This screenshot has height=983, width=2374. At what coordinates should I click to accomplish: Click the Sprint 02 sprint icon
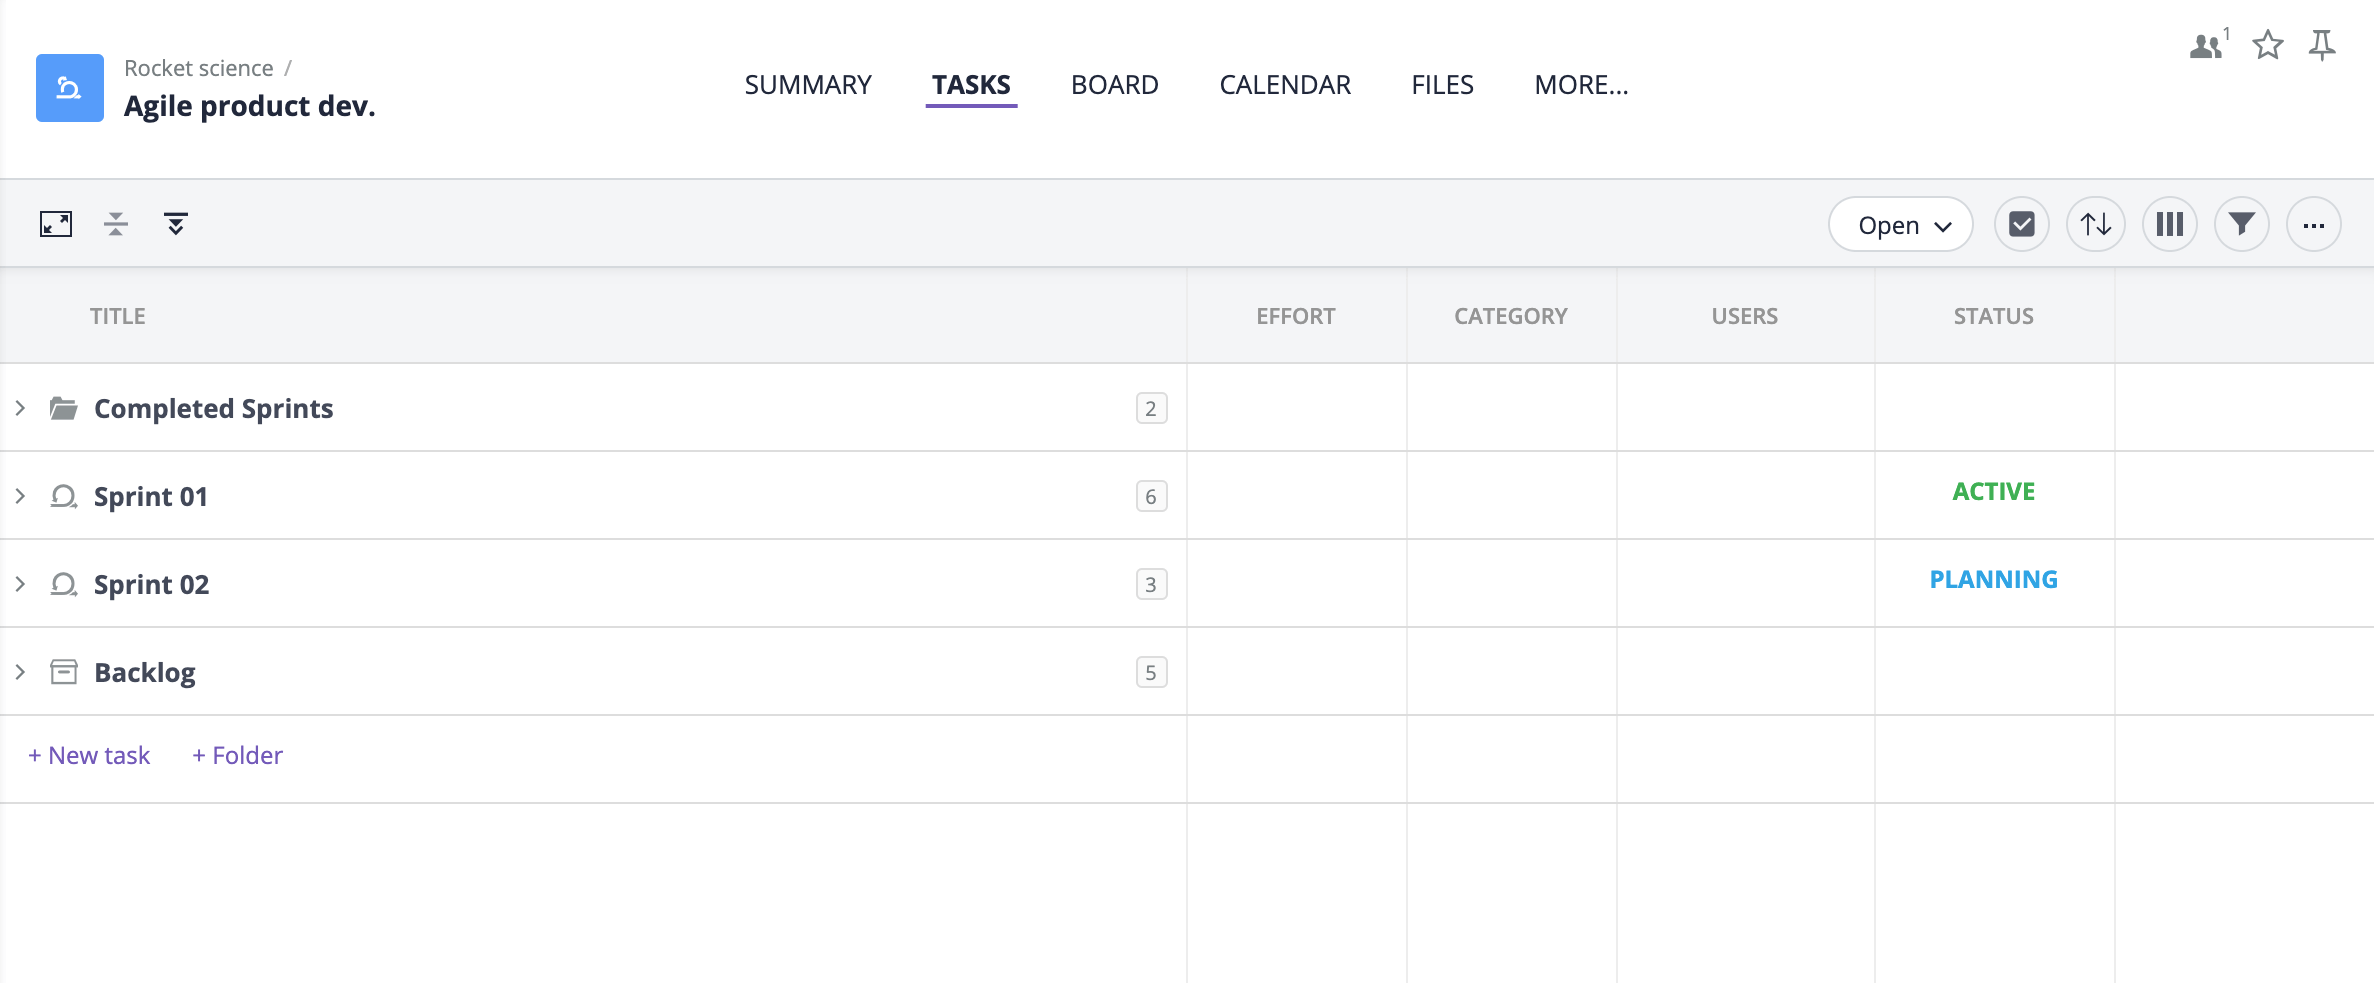64,584
